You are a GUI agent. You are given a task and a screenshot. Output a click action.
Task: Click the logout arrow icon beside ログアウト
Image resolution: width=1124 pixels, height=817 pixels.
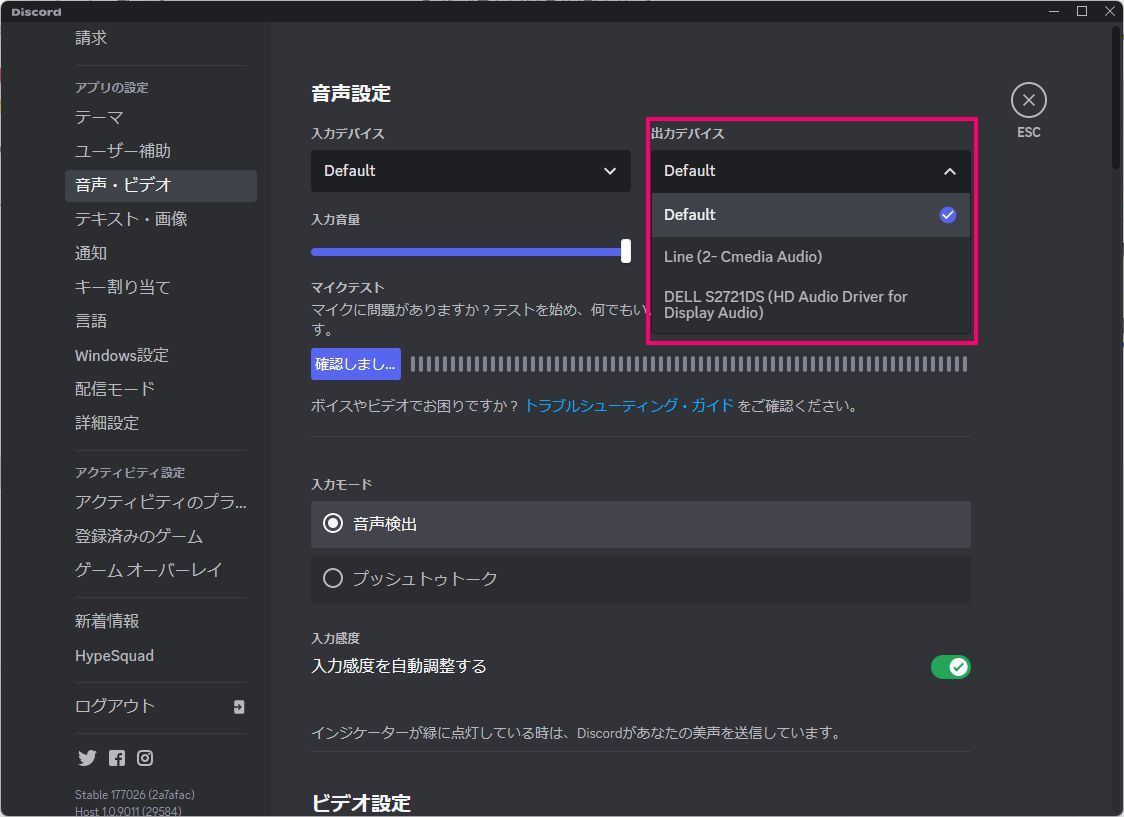point(239,707)
